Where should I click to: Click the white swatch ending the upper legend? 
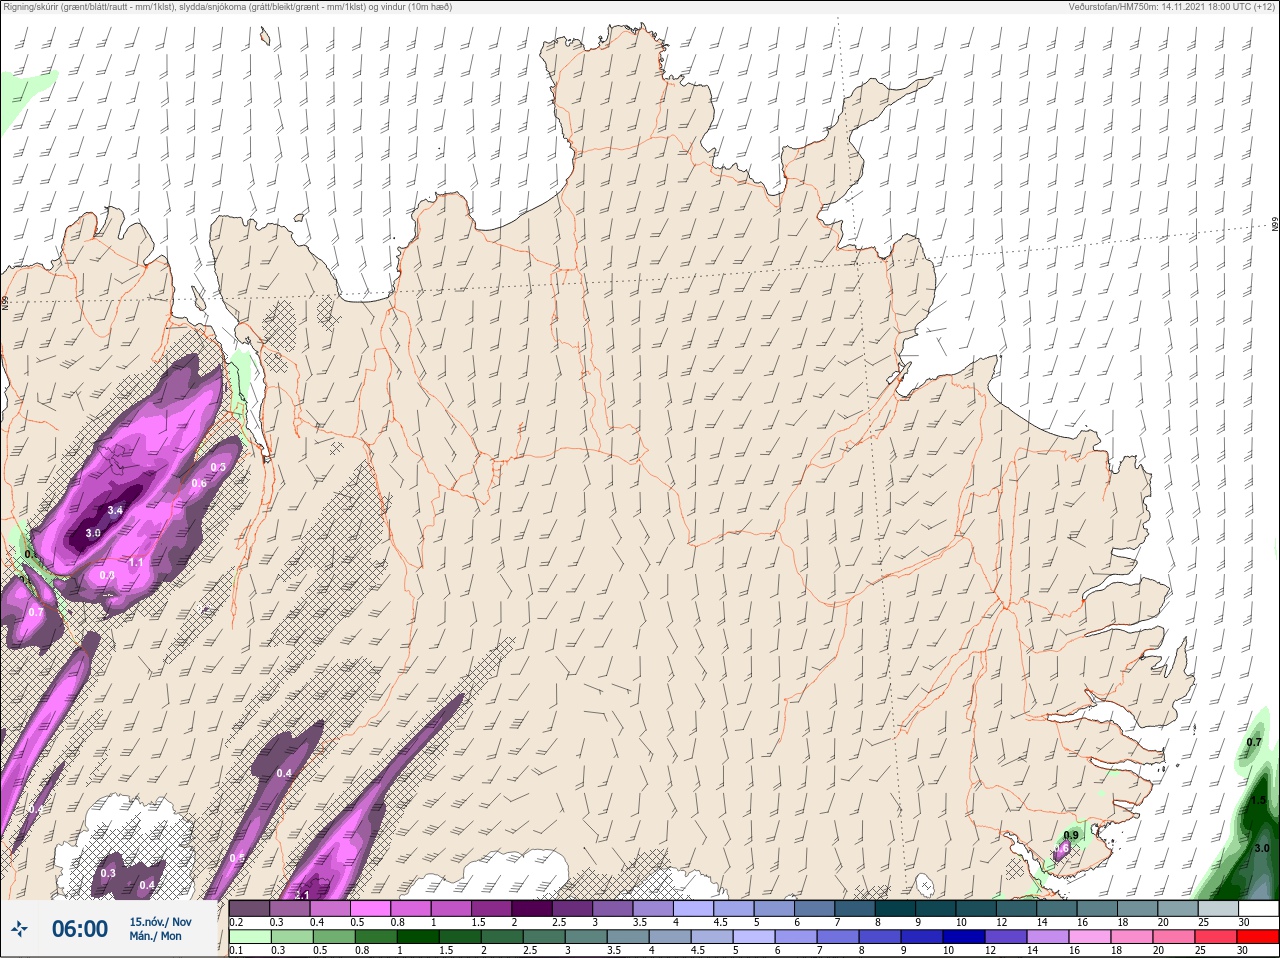1258,908
